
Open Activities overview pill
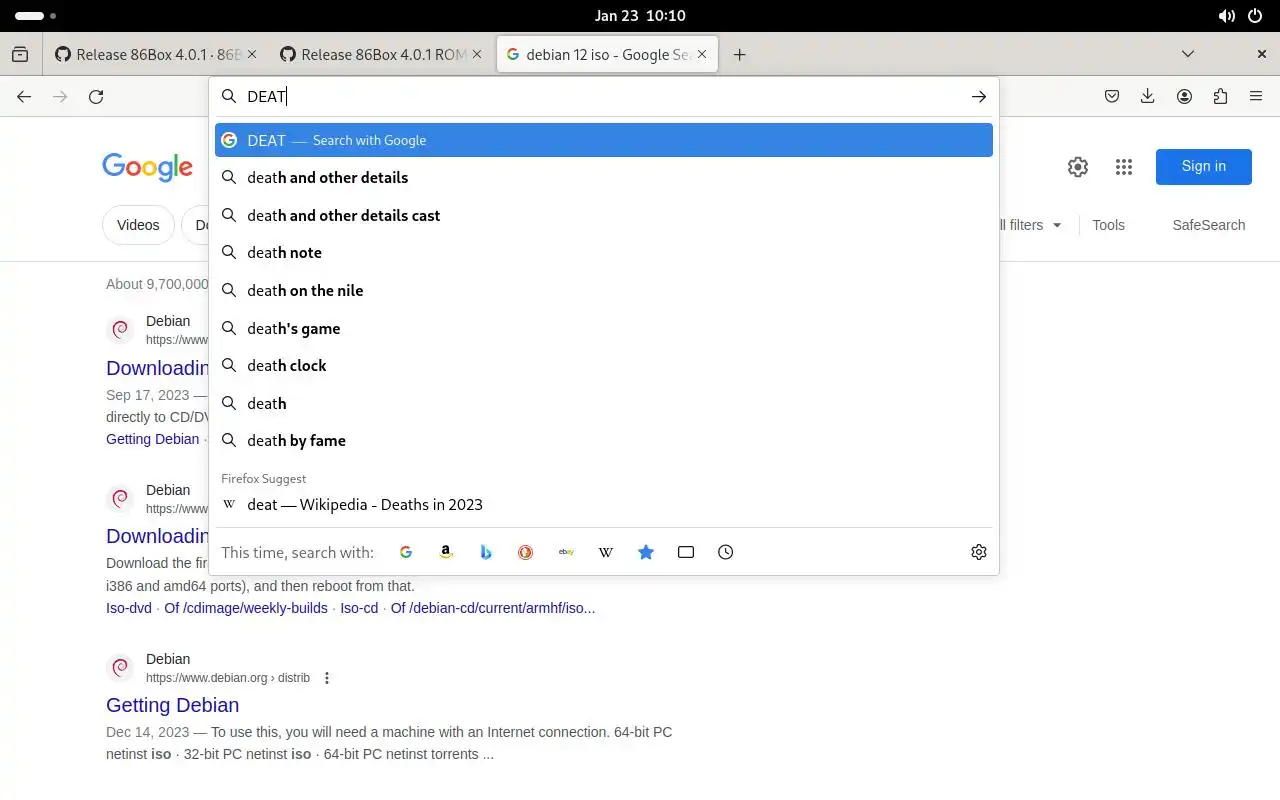36,16
